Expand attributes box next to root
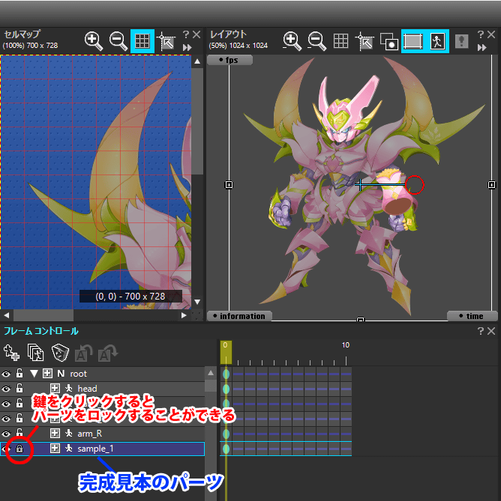The image size is (501, 501). 47,374
